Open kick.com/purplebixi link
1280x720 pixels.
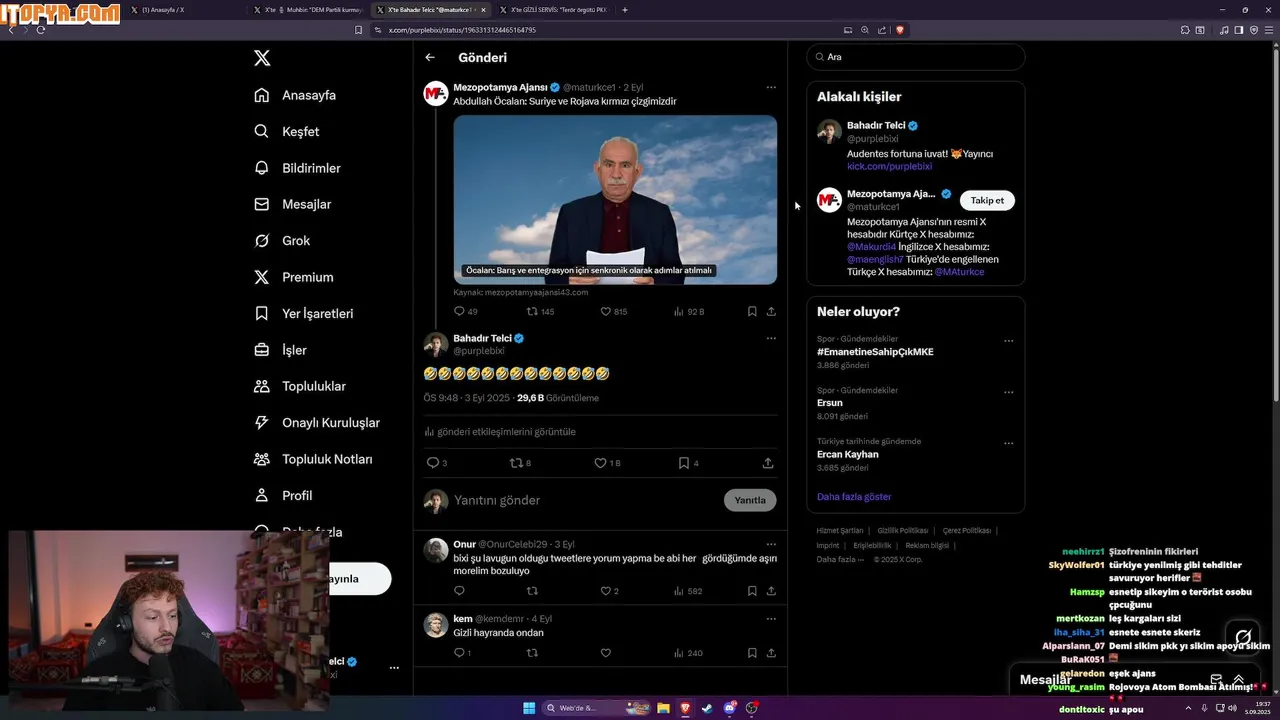click(890, 166)
